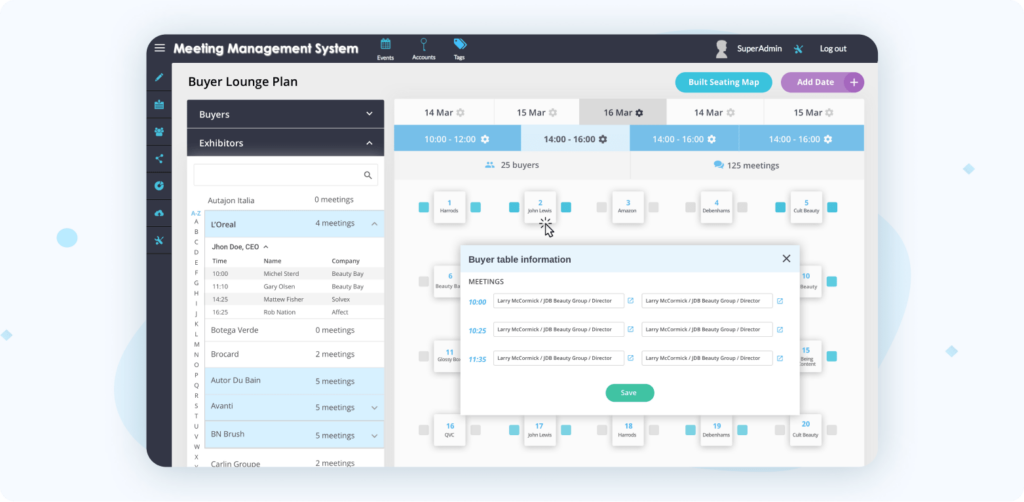Screen dimensions: 1024x502
Task: Click the Add Date button
Action: coord(822,82)
